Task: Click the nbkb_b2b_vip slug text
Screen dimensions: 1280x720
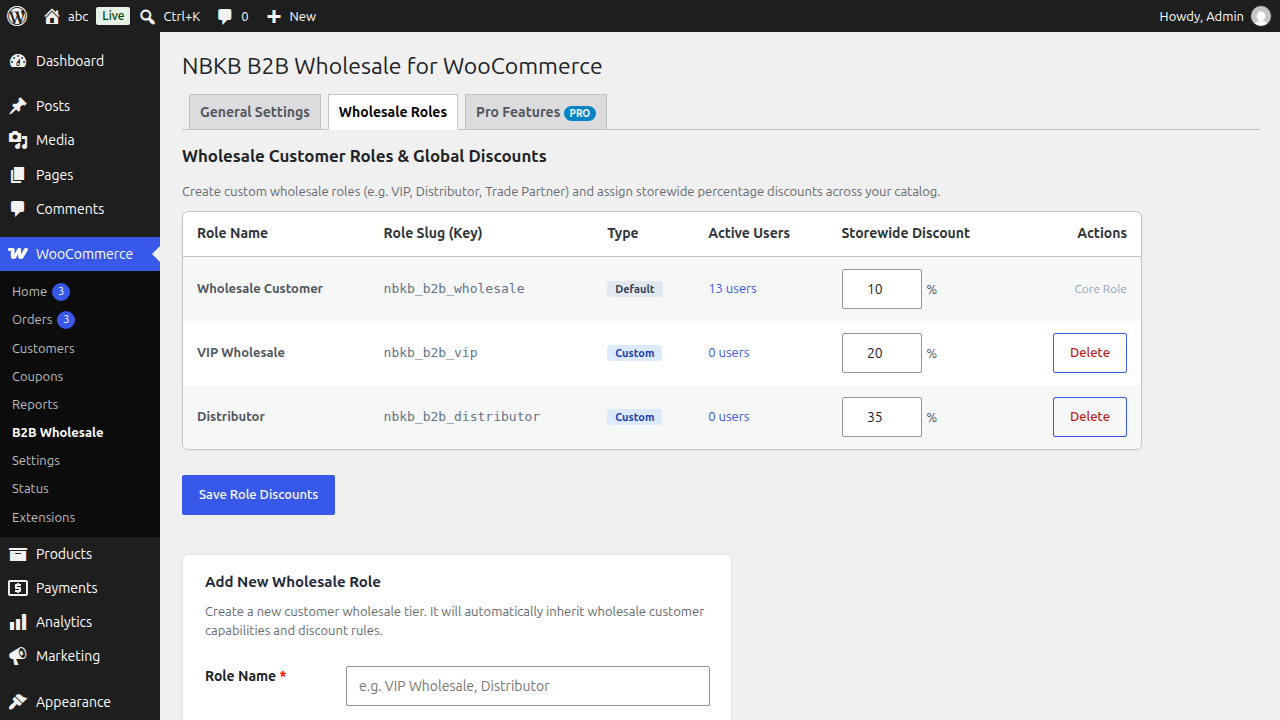Action: pos(431,353)
